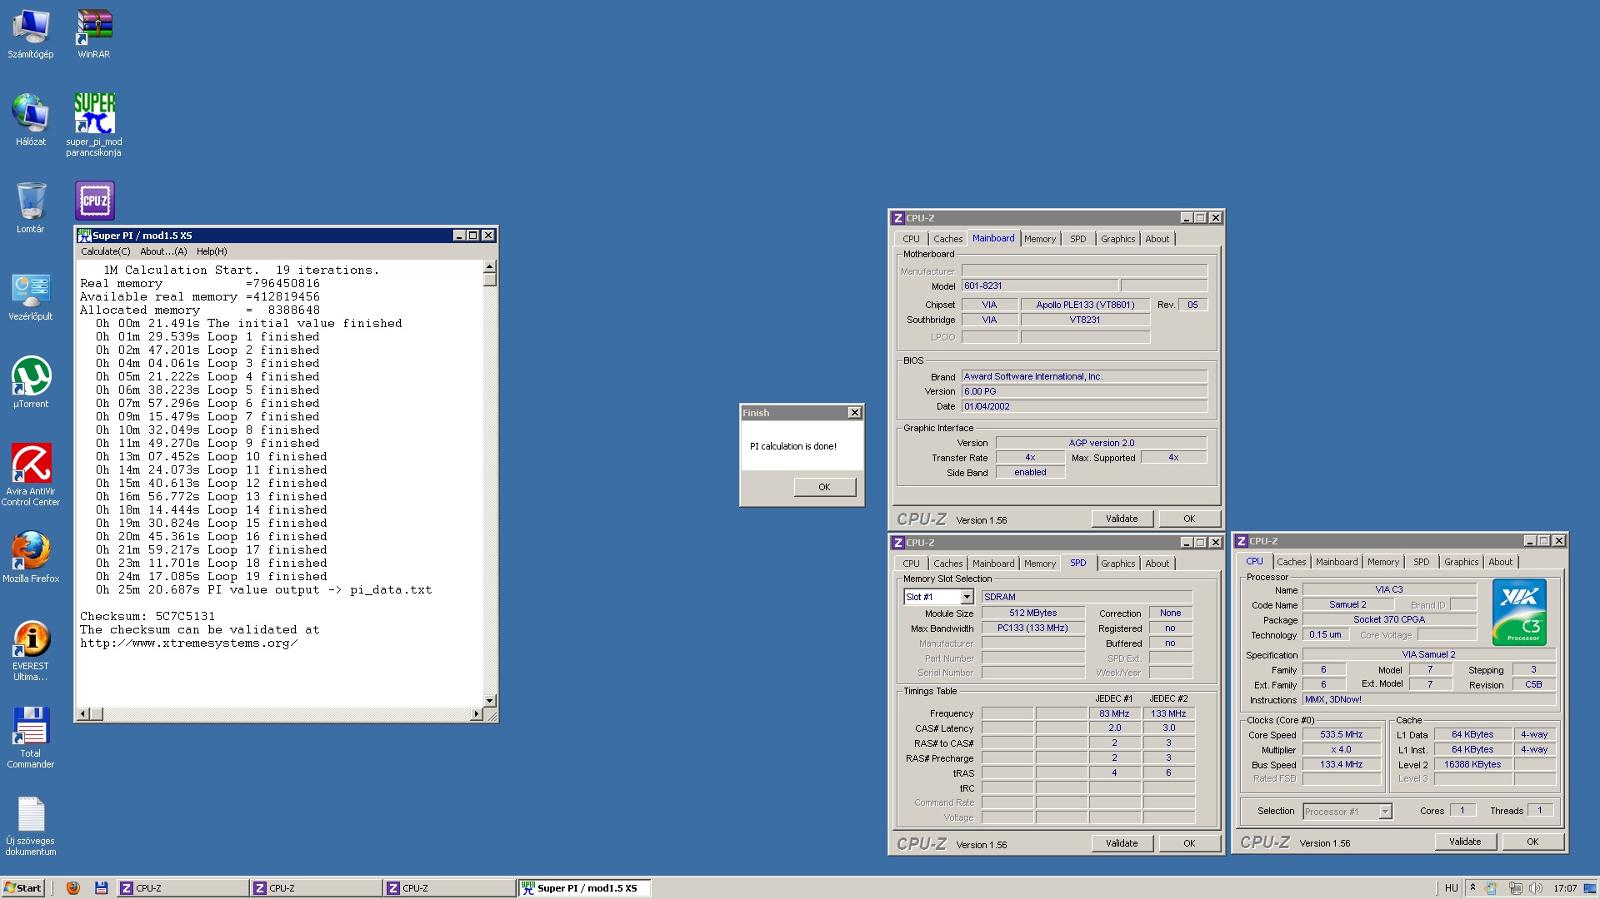Open the Számítógép desktop icon
Viewport: 1600px width, 899px height.
pos(30,34)
